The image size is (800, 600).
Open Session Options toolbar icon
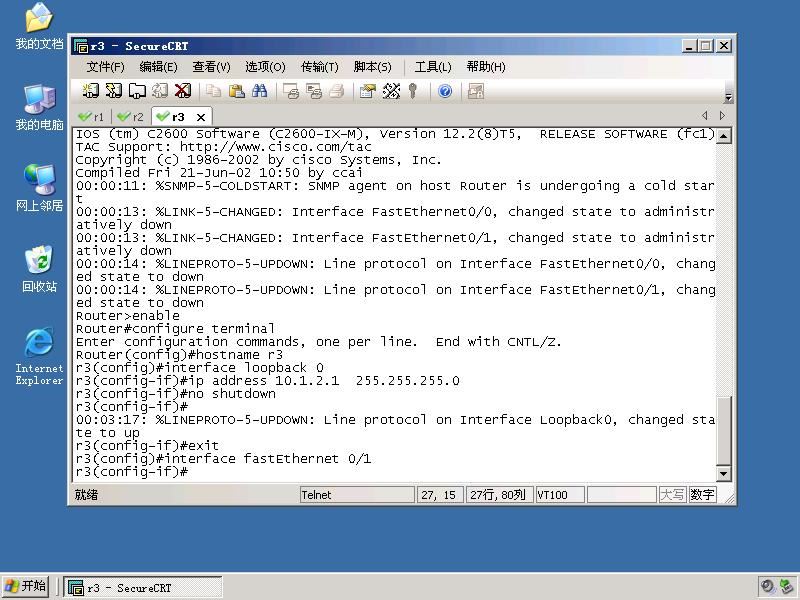point(368,91)
